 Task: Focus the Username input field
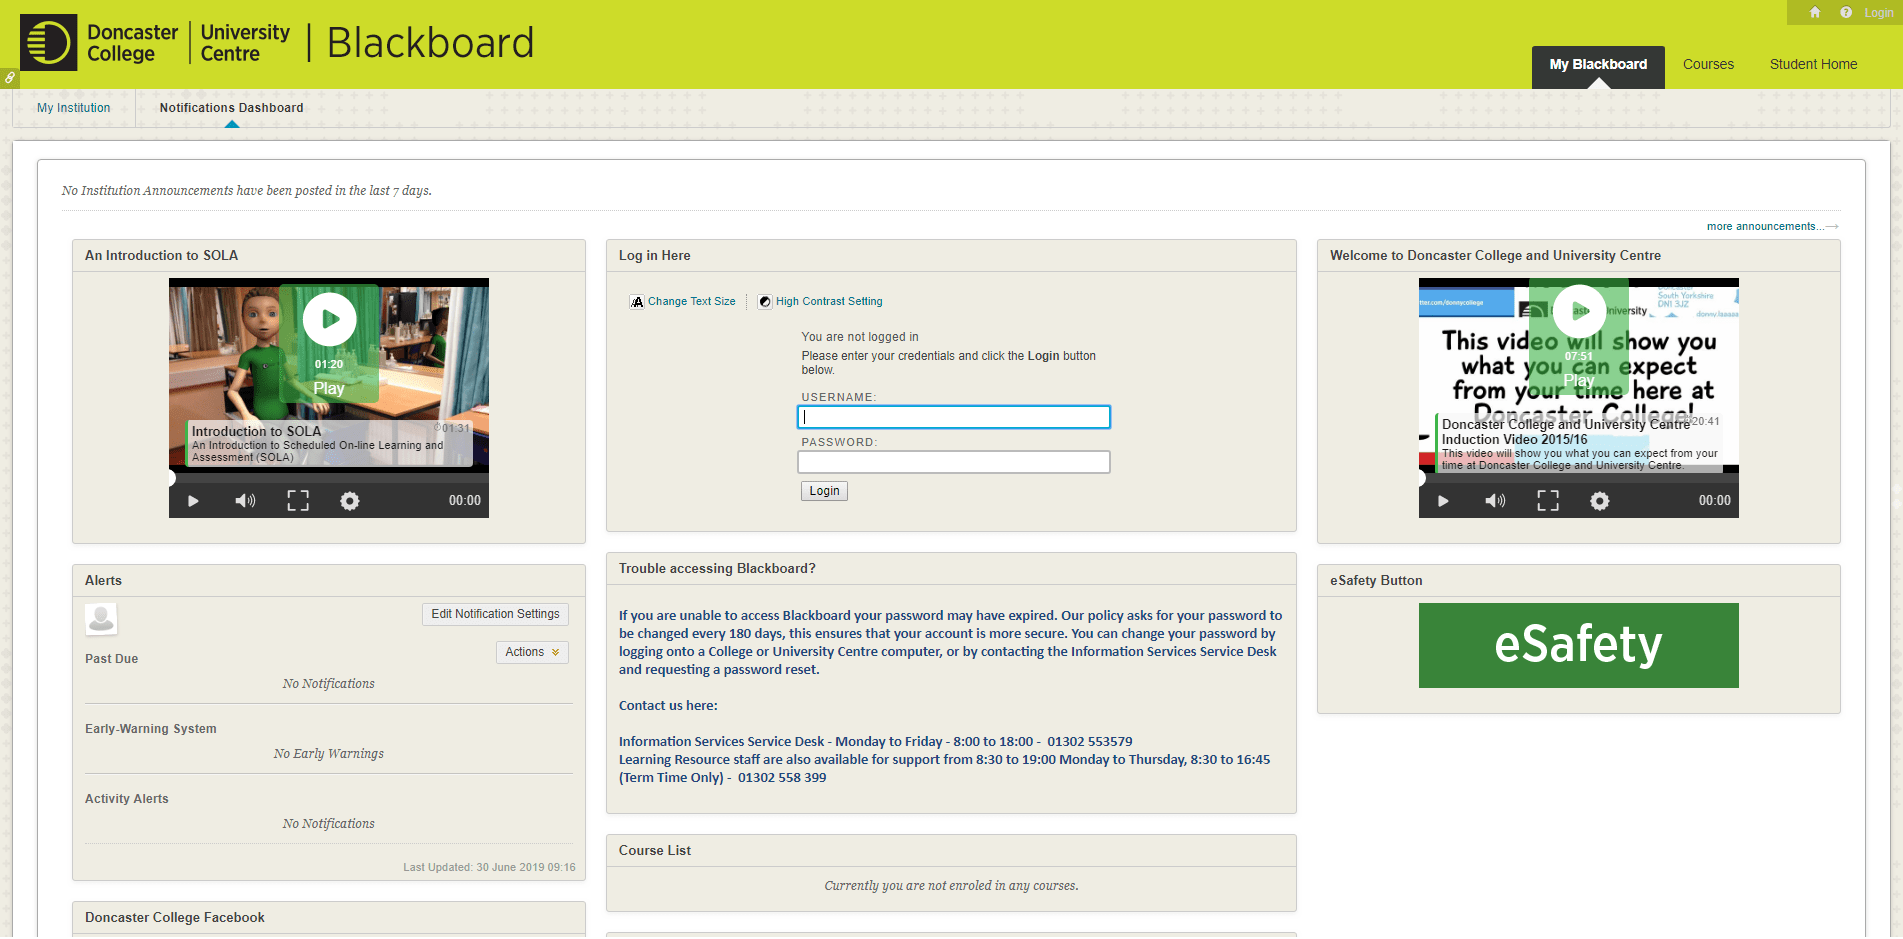tap(954, 417)
